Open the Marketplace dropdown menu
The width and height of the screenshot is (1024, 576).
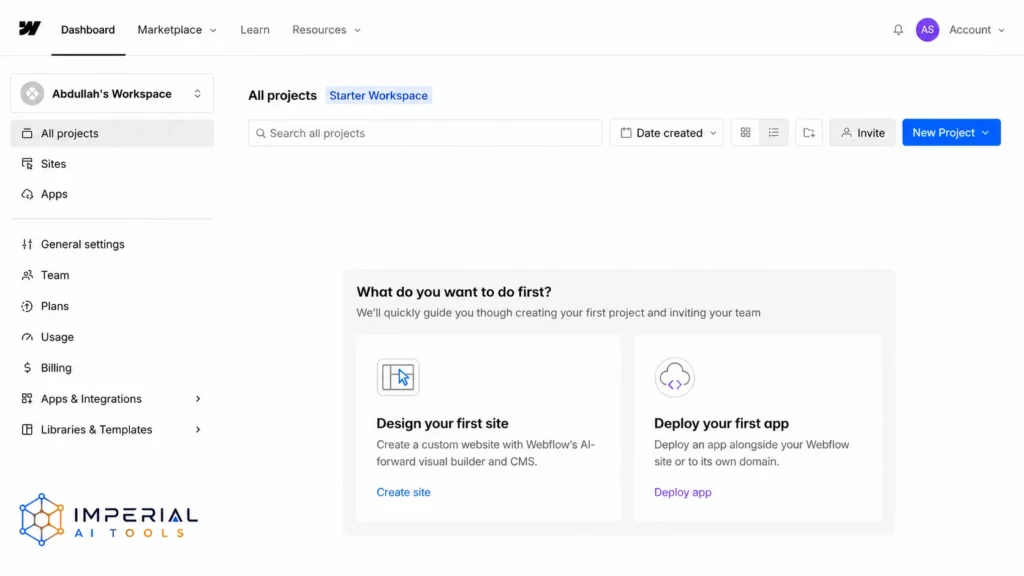pyautogui.click(x=176, y=29)
